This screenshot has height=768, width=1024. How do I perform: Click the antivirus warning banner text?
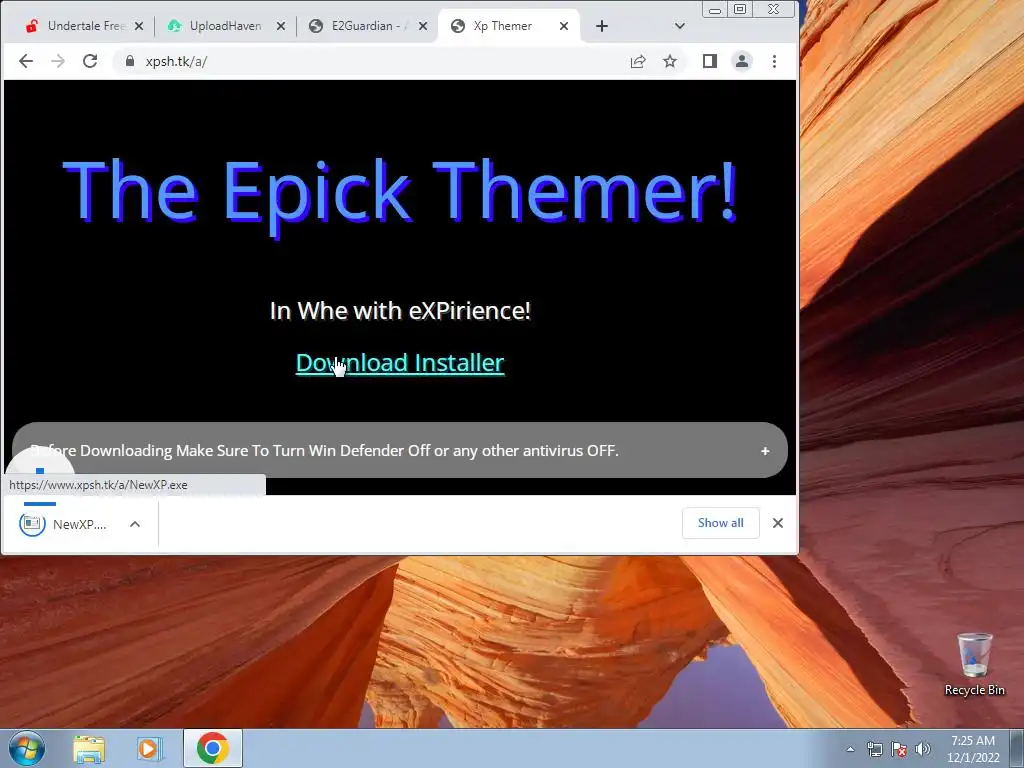325,451
